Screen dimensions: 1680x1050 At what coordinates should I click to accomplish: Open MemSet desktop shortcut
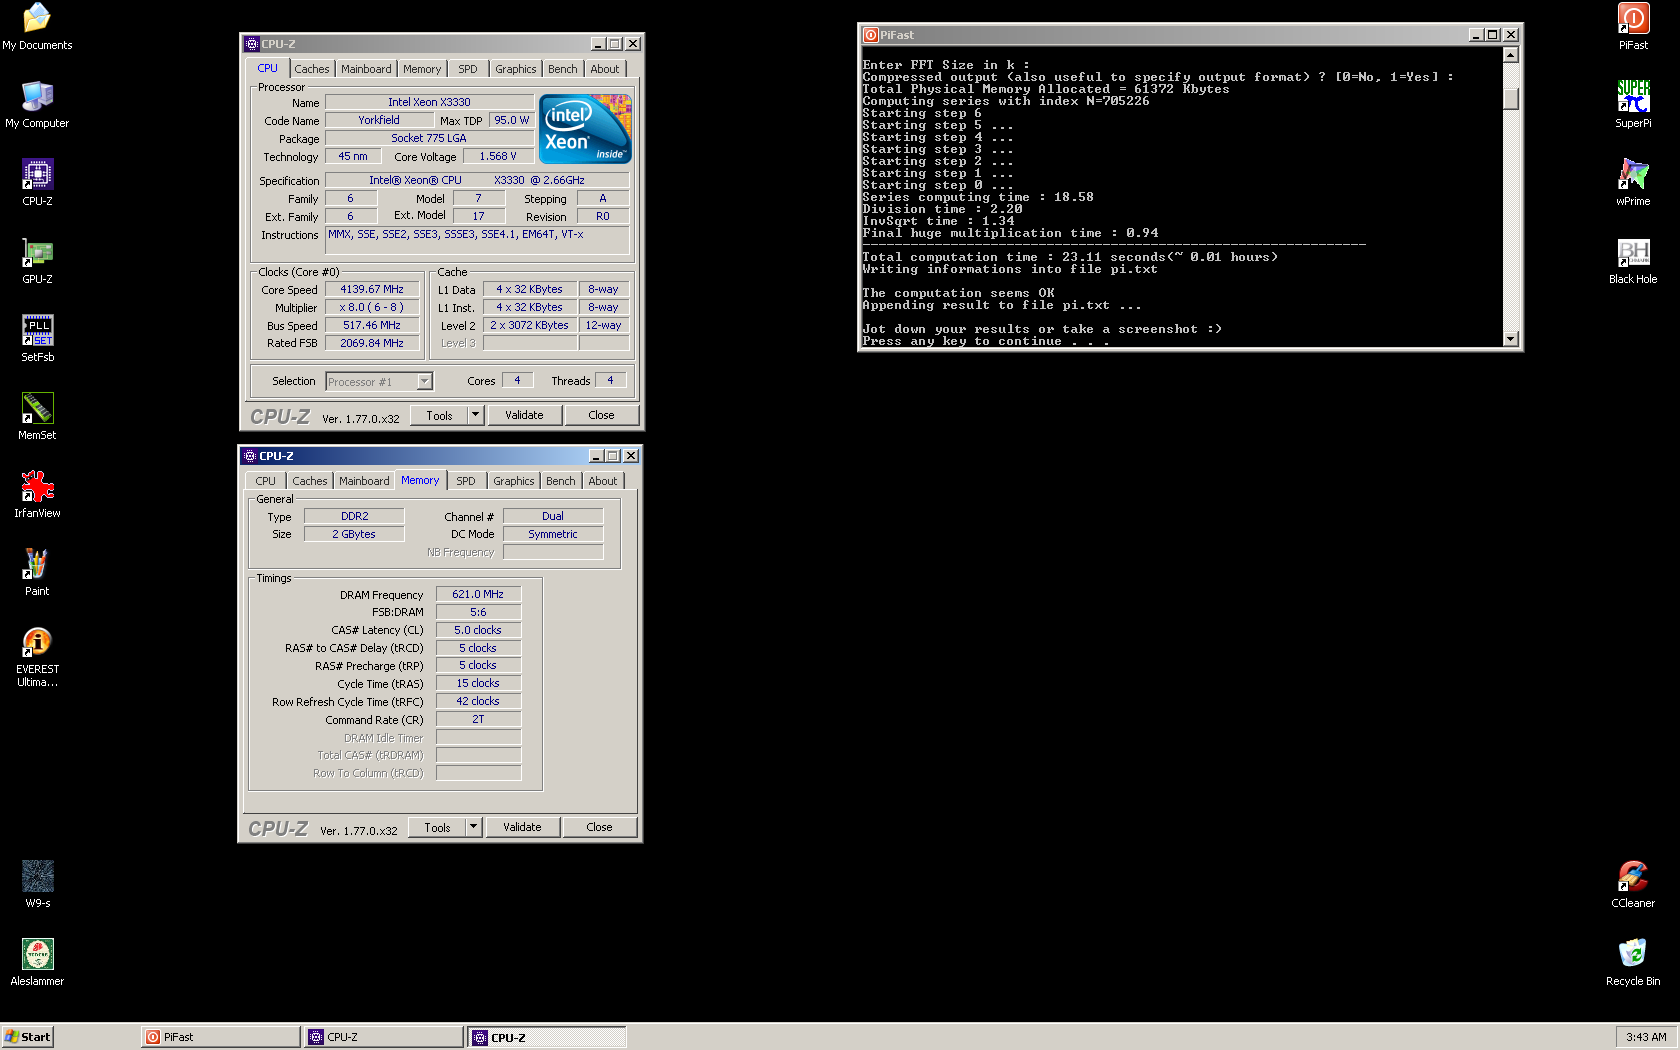point(37,416)
